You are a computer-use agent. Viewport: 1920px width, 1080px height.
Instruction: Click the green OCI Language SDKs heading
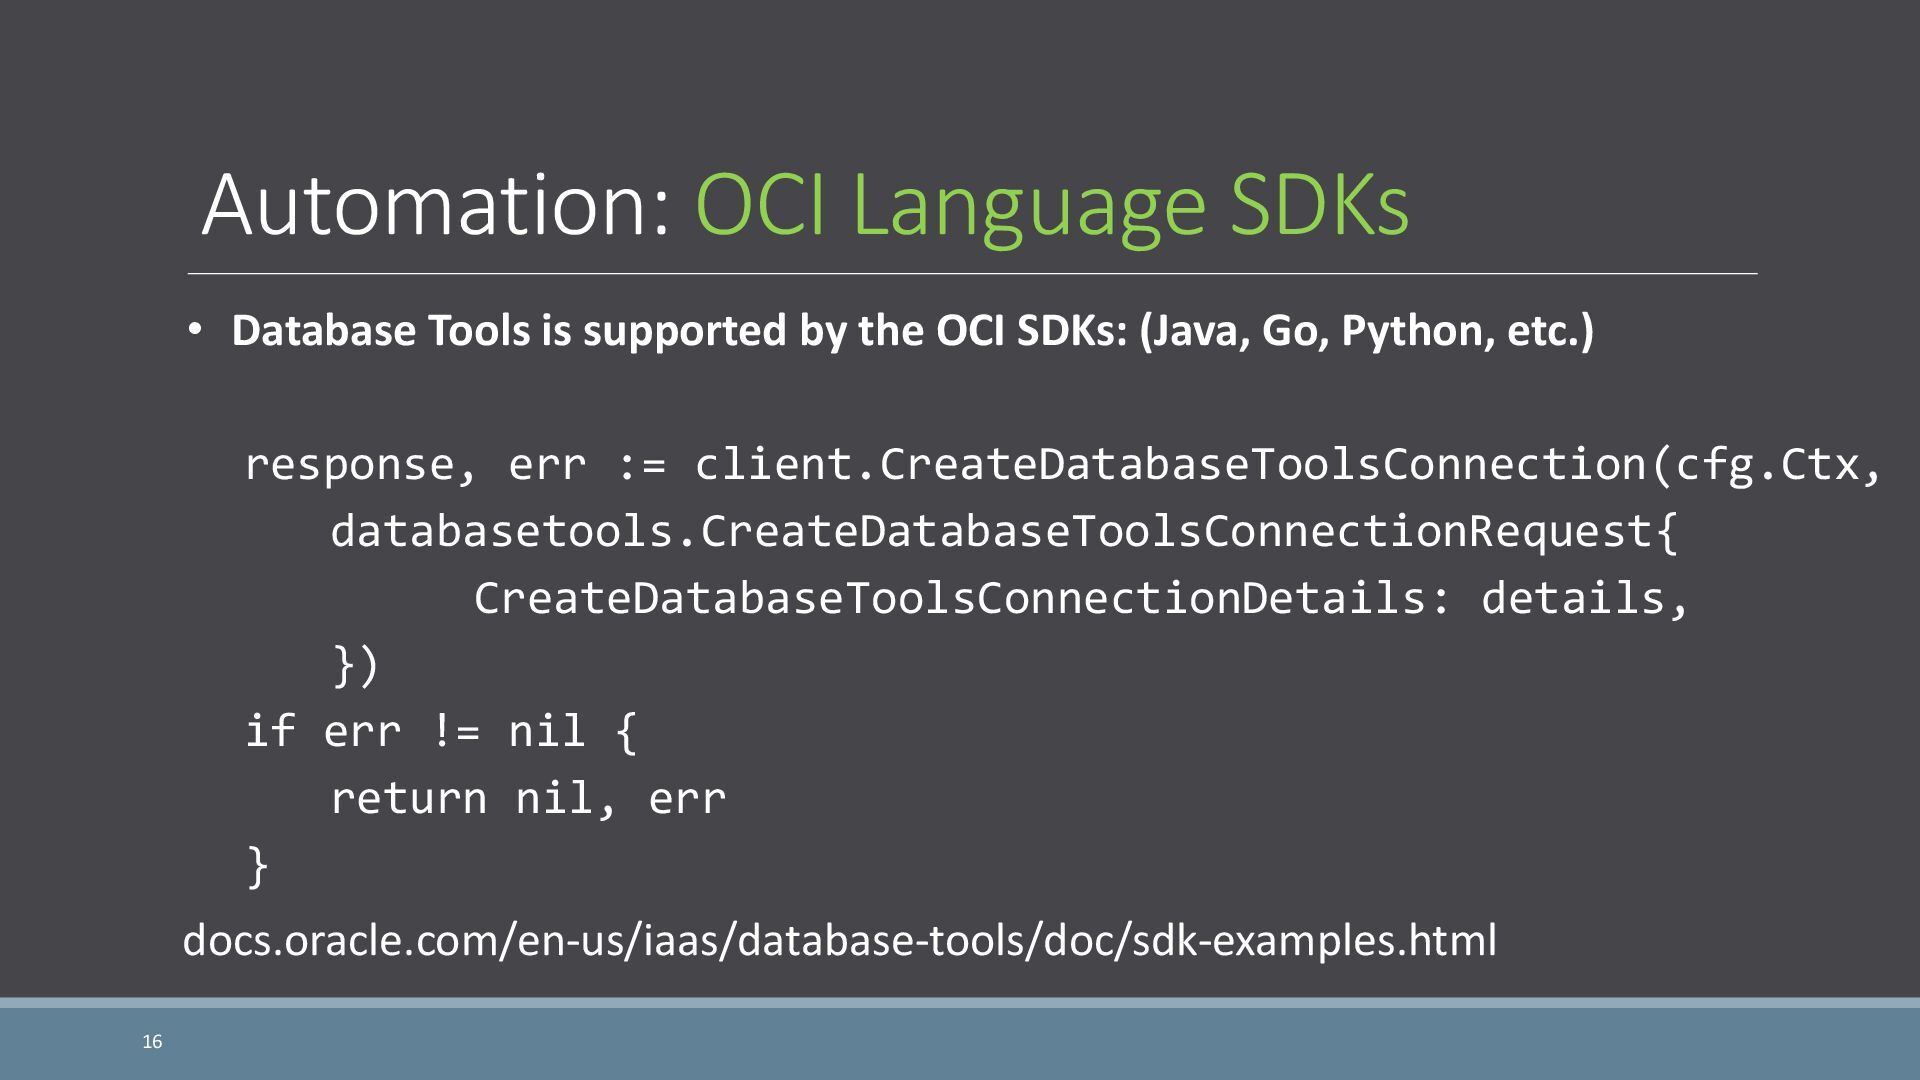(1052, 208)
